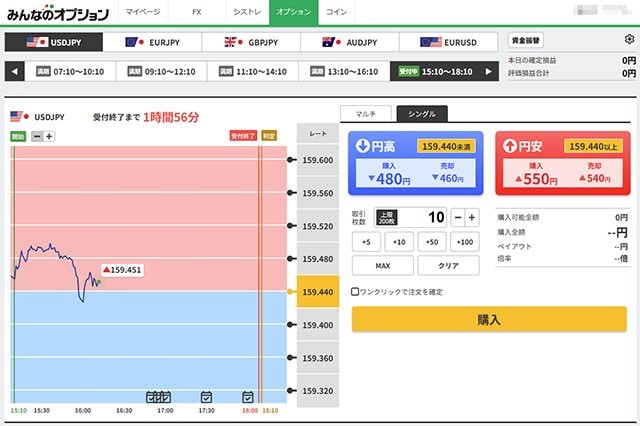Select the EURJPY currency pair

[x=152, y=42]
